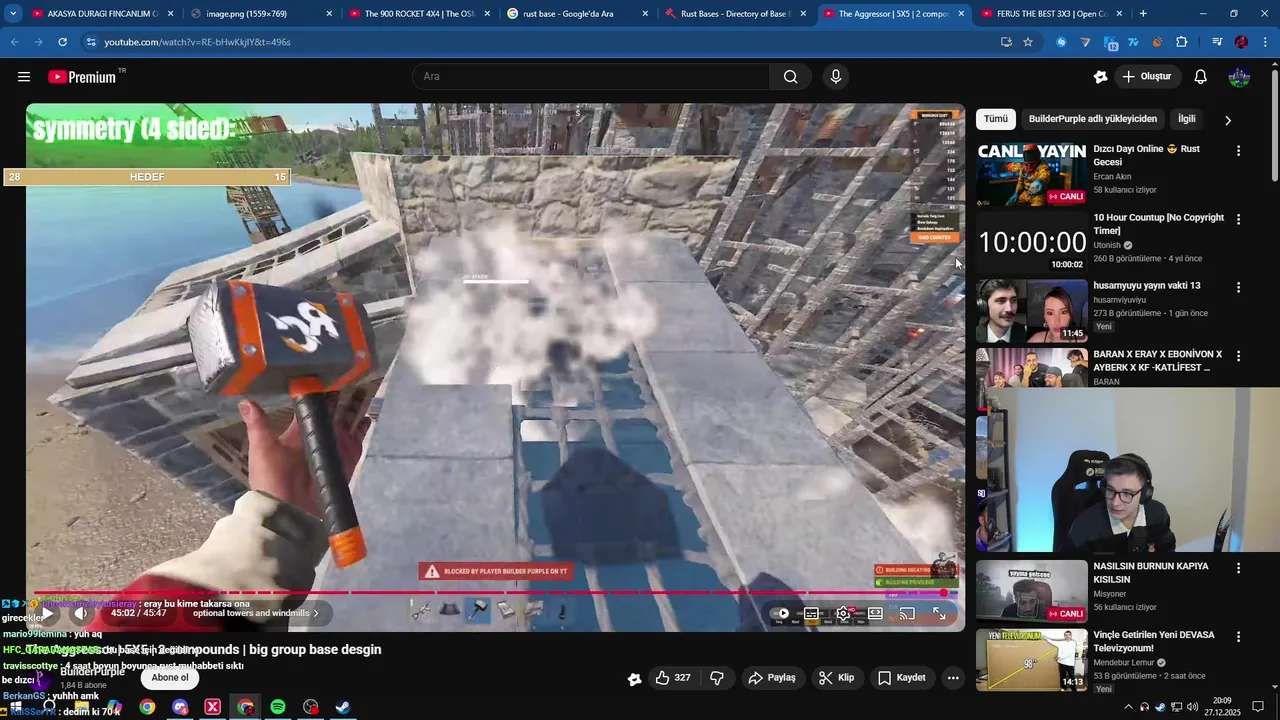This screenshot has height=720, width=1280.
Task: Open options for 'BARAN X ERAY' video
Action: point(1238,356)
